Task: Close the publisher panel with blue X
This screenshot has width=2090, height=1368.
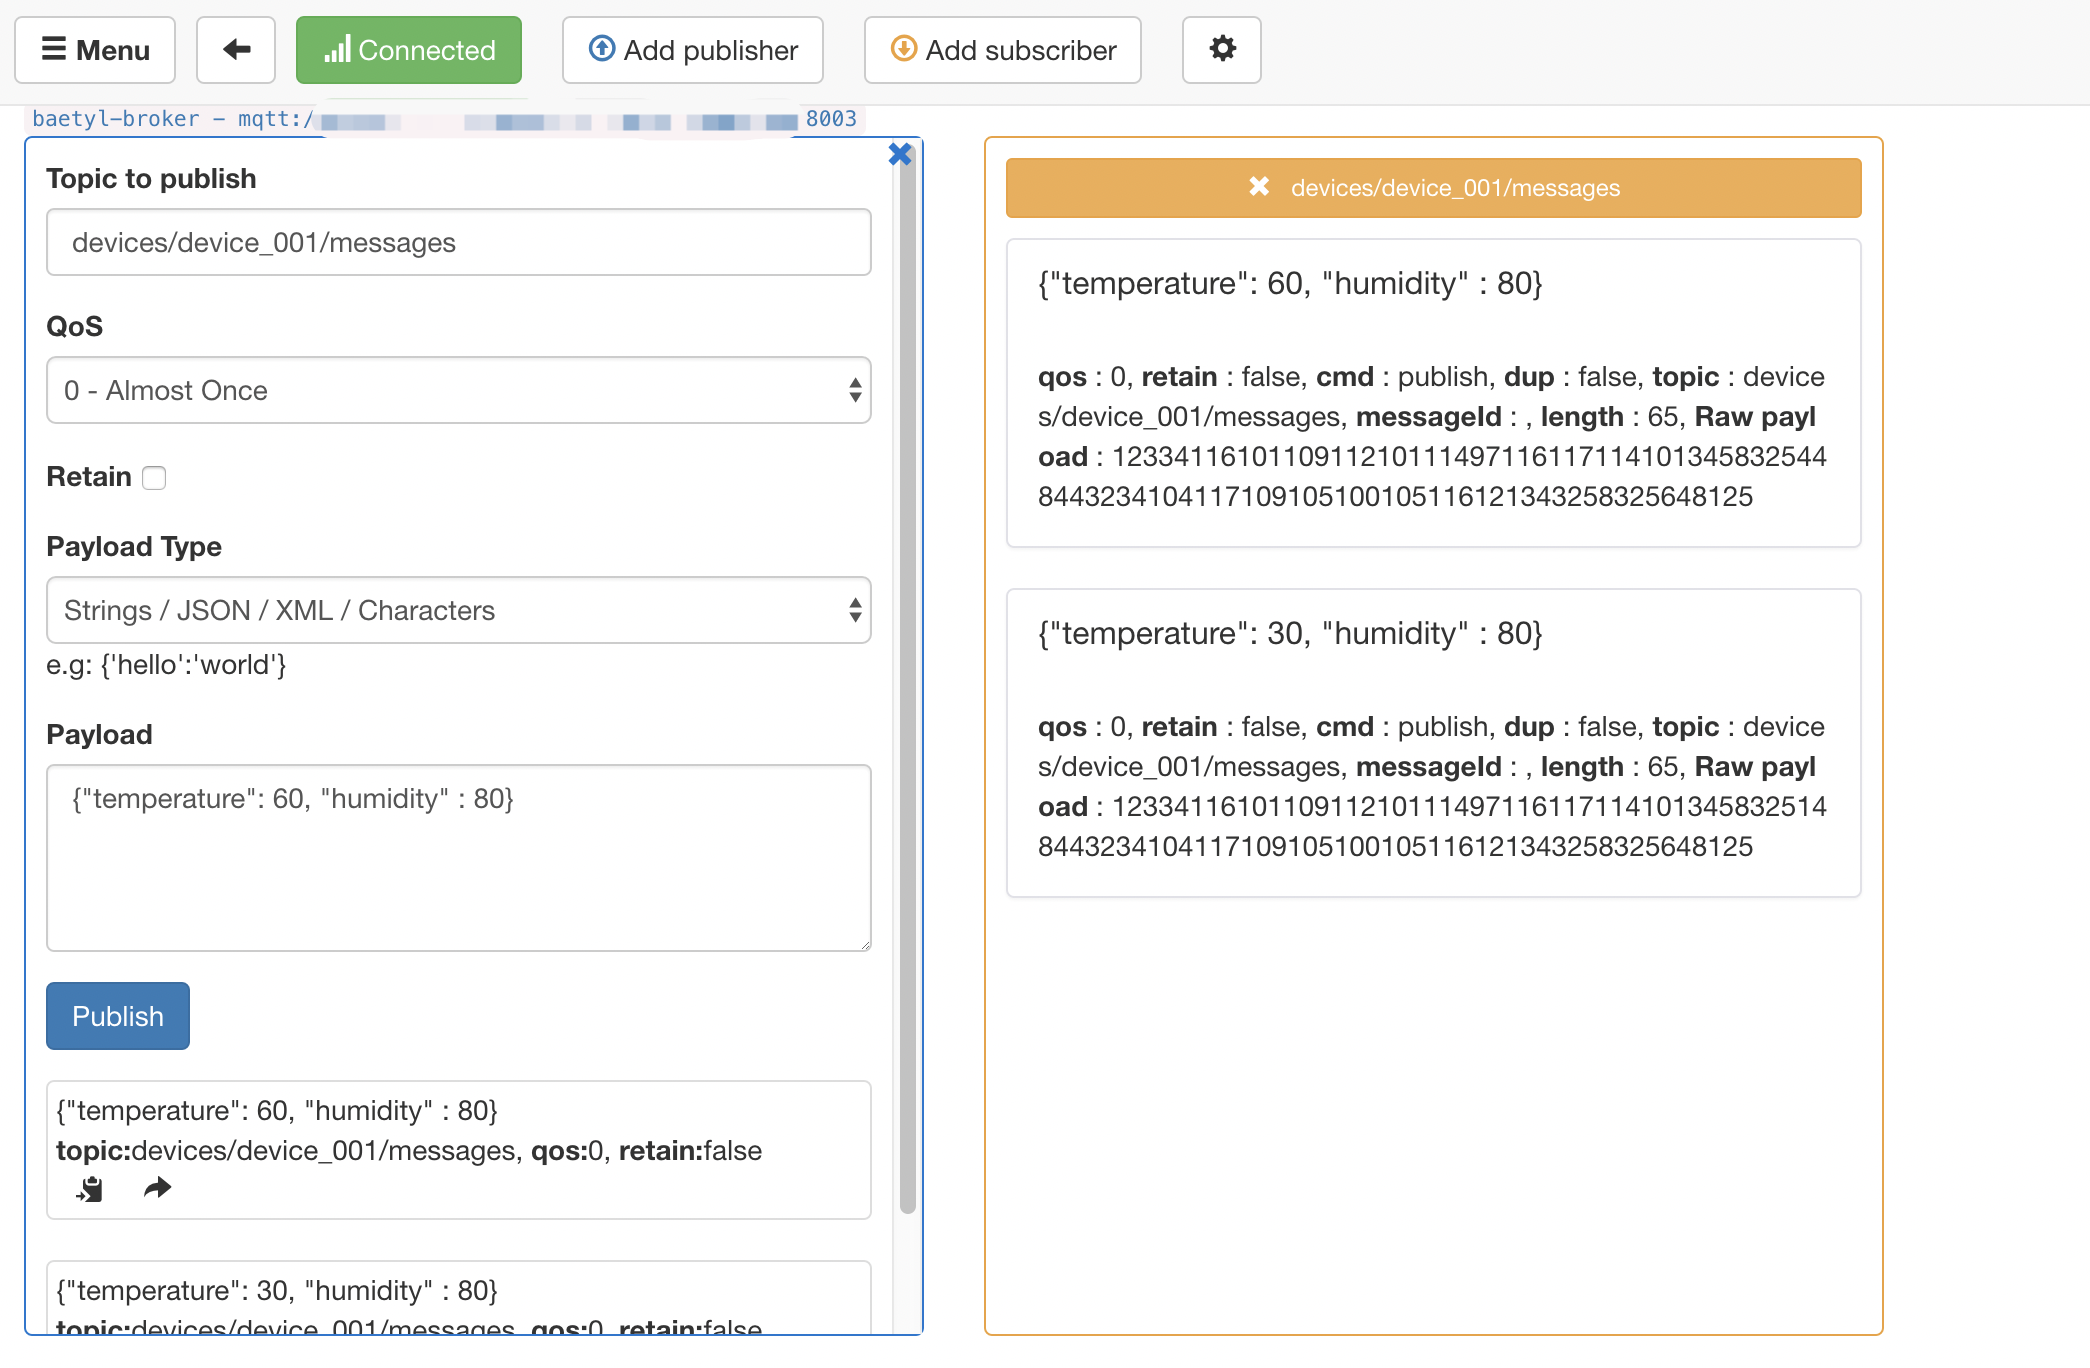Action: (x=900, y=154)
